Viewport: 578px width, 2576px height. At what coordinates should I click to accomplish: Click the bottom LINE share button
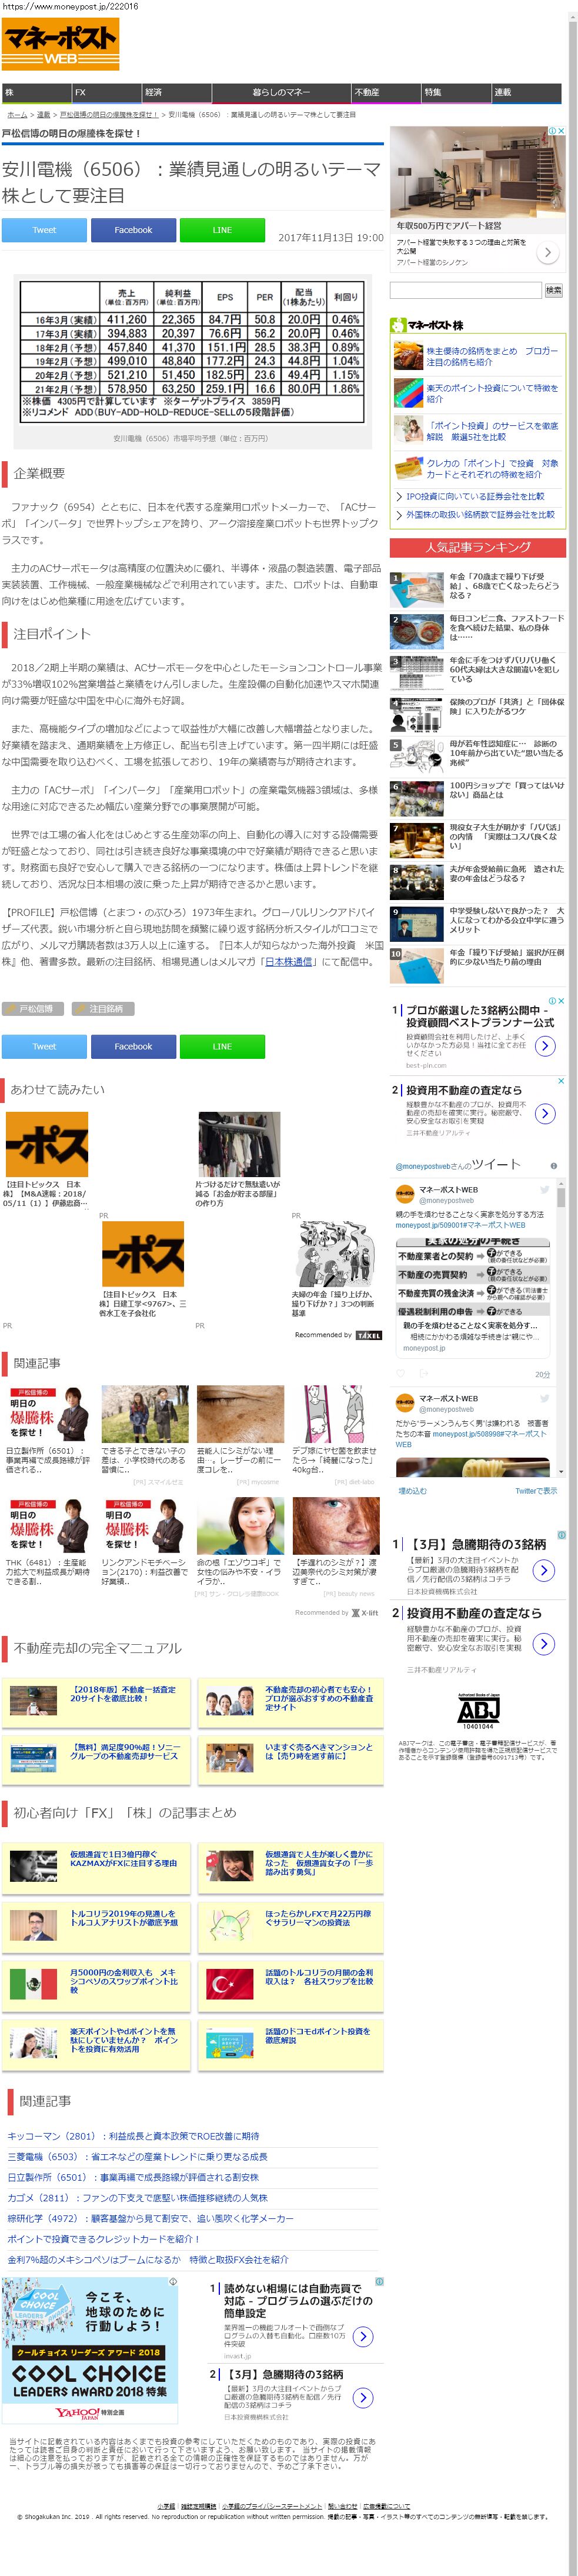[222, 1047]
